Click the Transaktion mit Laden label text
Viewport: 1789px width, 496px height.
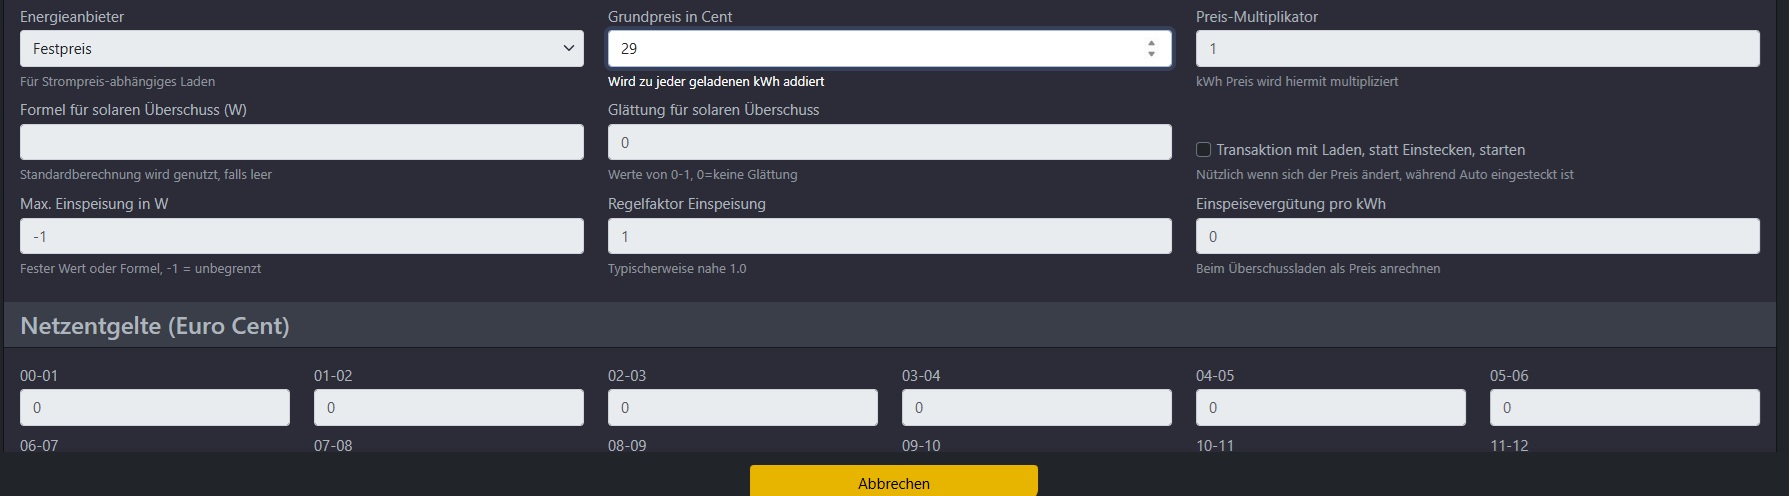(x=1370, y=150)
